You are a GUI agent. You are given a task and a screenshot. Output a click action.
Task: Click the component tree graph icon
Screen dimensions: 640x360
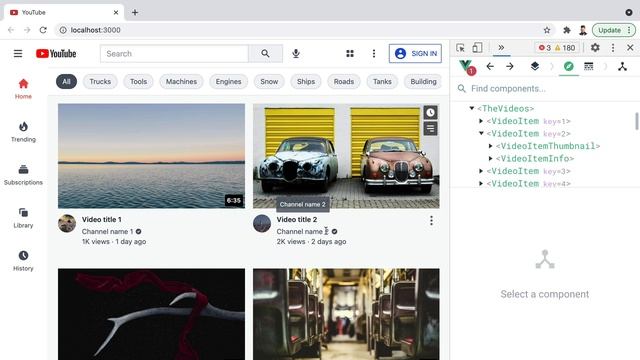pos(622,66)
